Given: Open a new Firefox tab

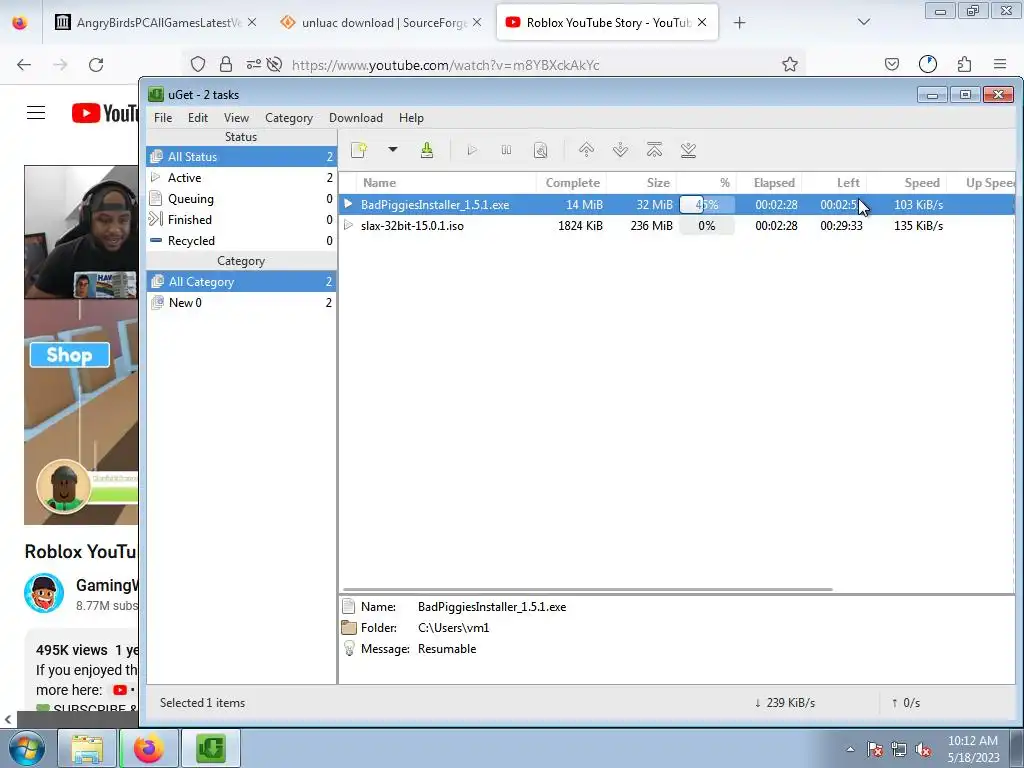Looking at the screenshot, I should click(739, 23).
